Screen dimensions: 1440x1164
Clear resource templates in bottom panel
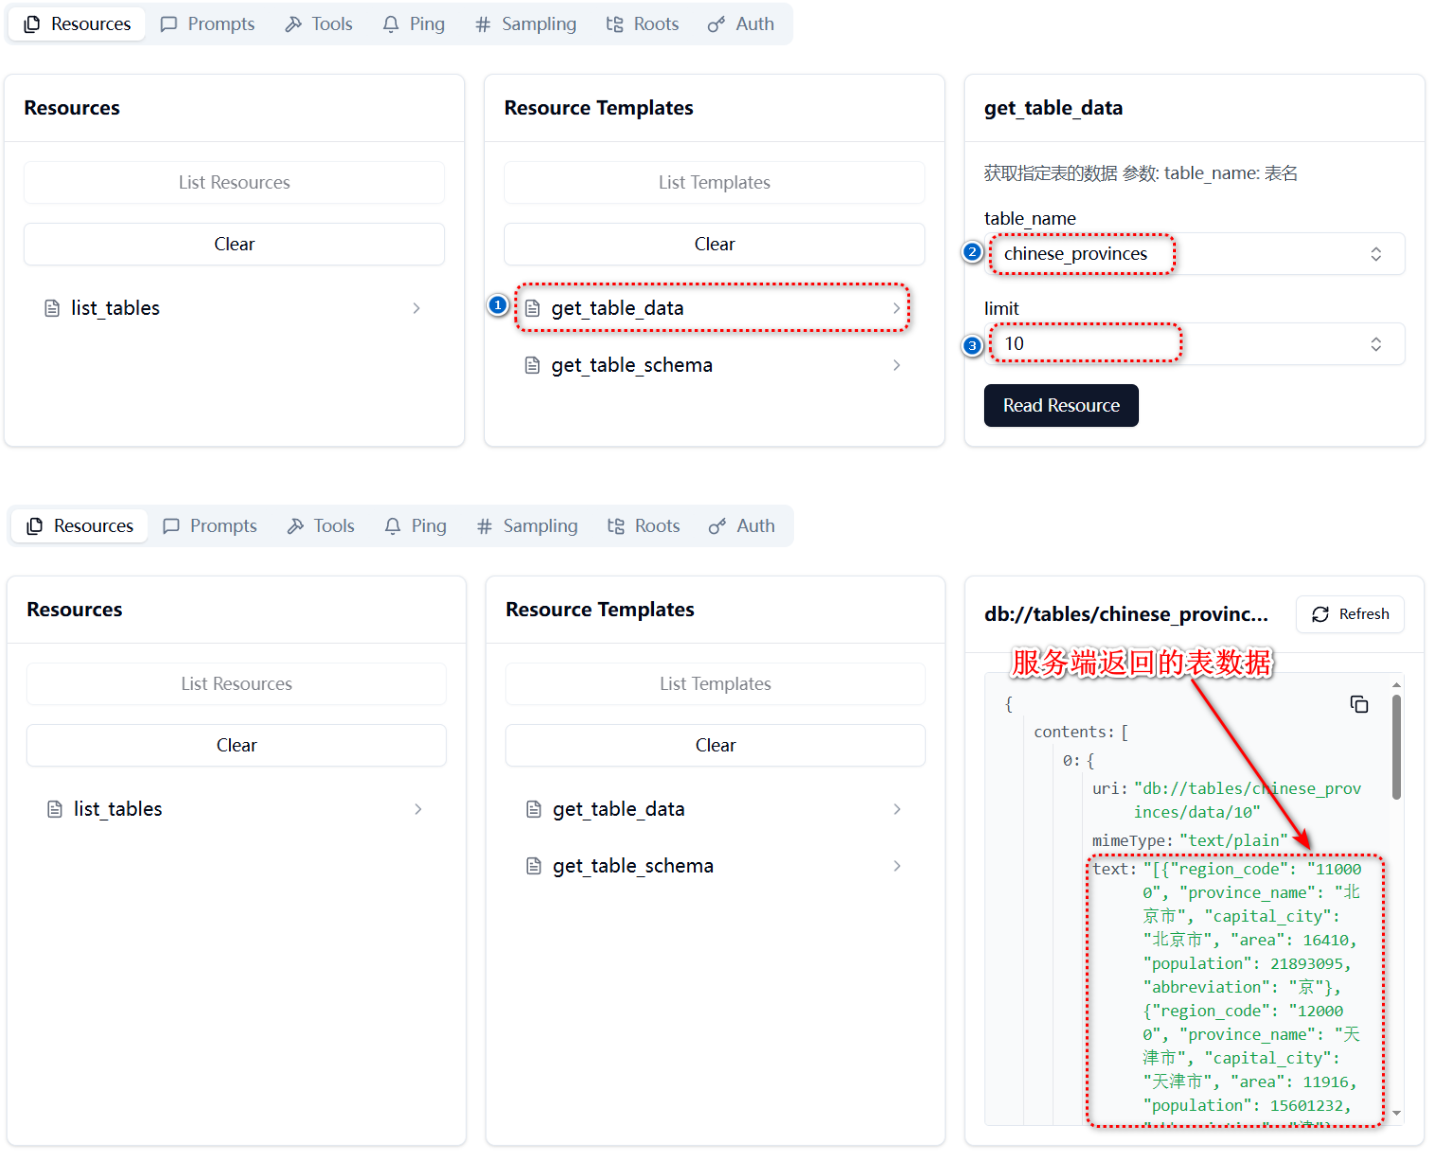tap(715, 745)
